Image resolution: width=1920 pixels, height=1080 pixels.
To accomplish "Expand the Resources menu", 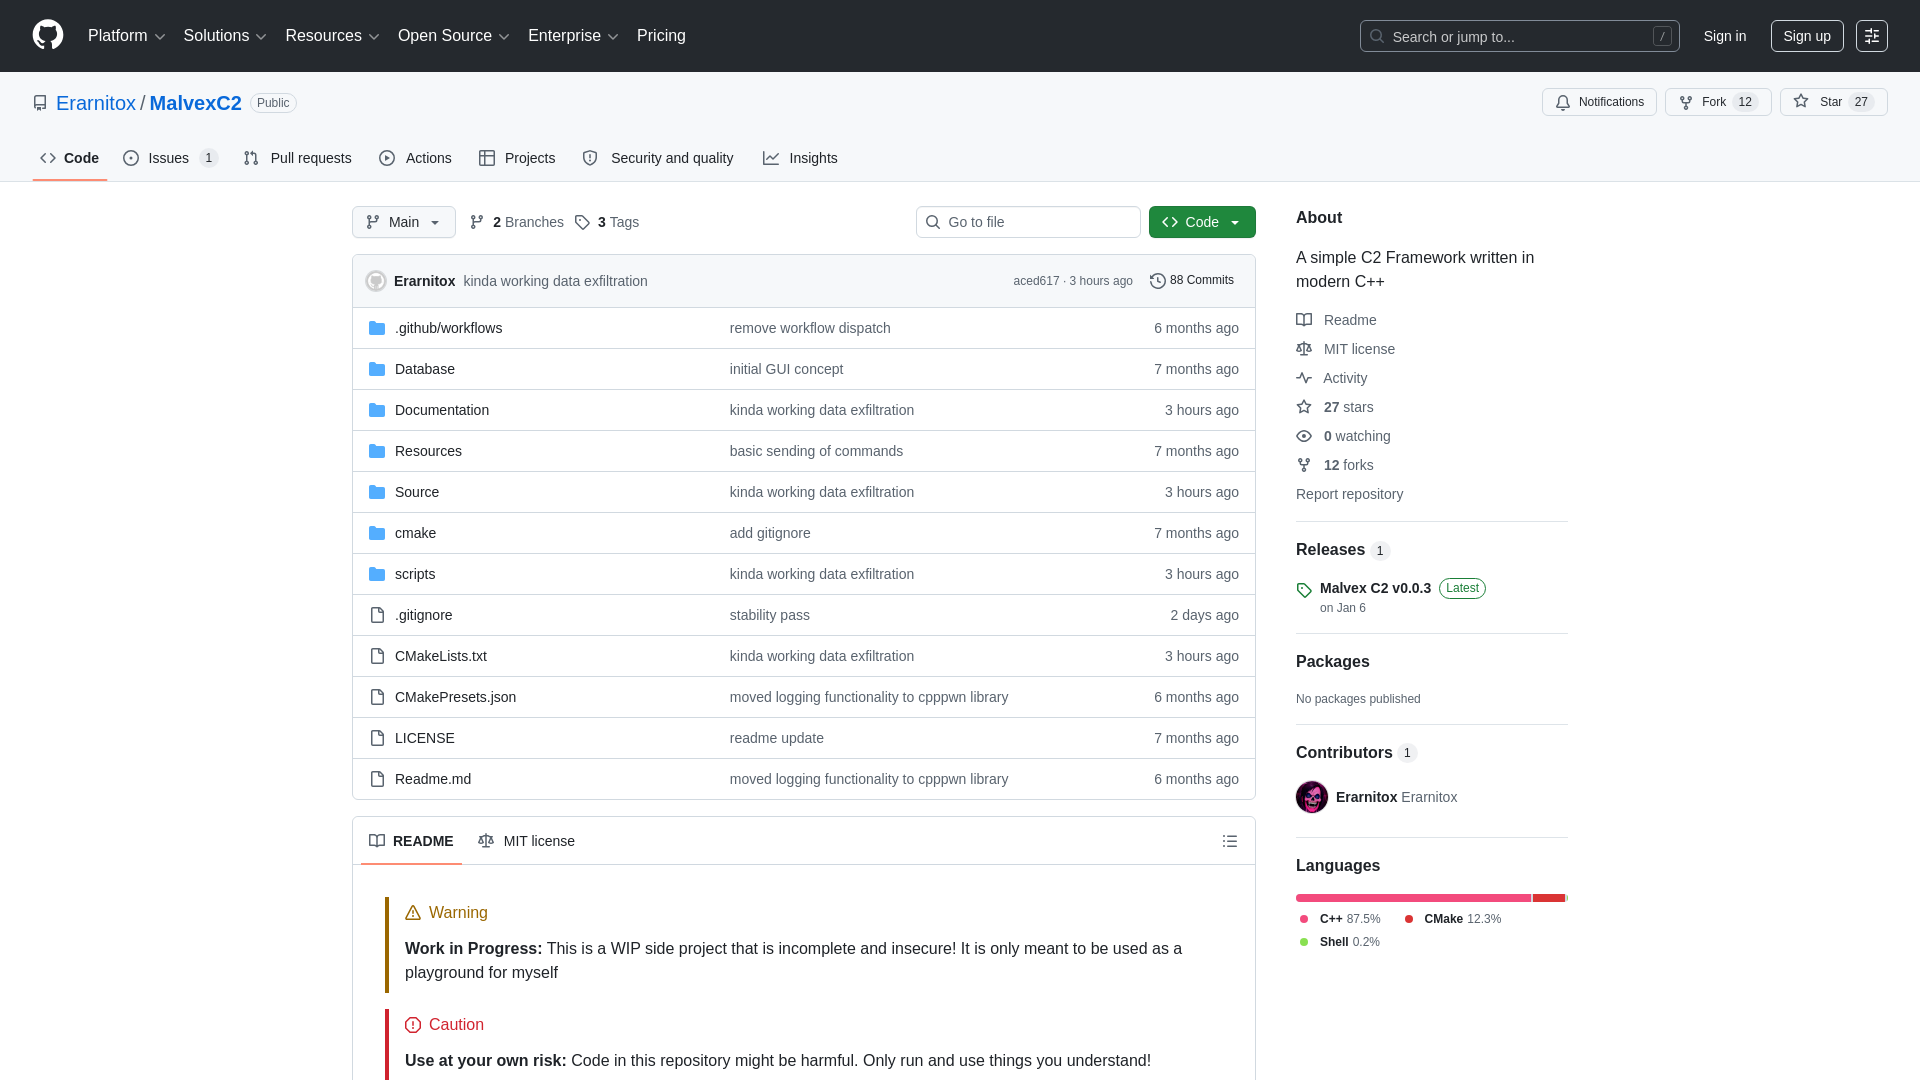I will (x=332, y=36).
